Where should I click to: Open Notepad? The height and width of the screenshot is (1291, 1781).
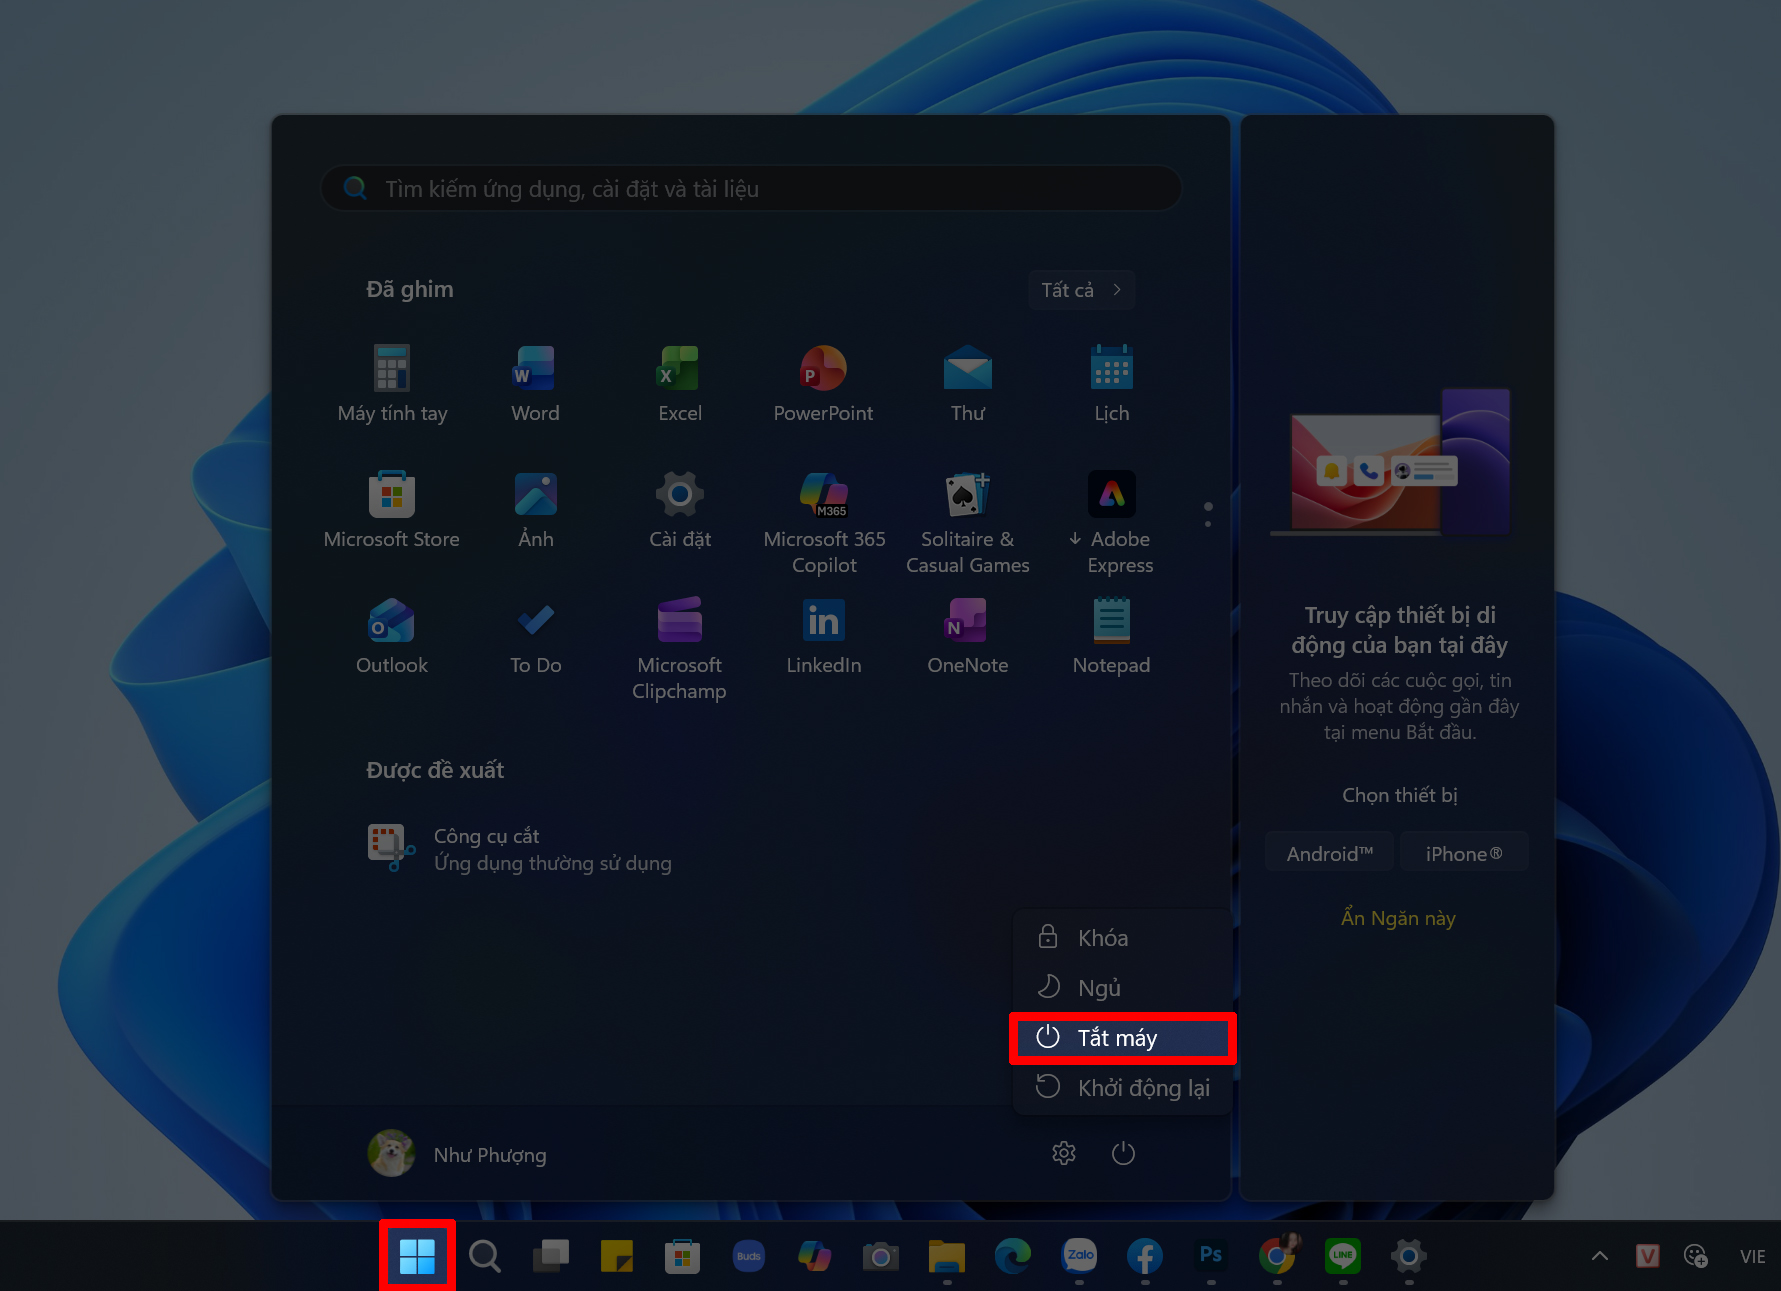click(x=1111, y=635)
